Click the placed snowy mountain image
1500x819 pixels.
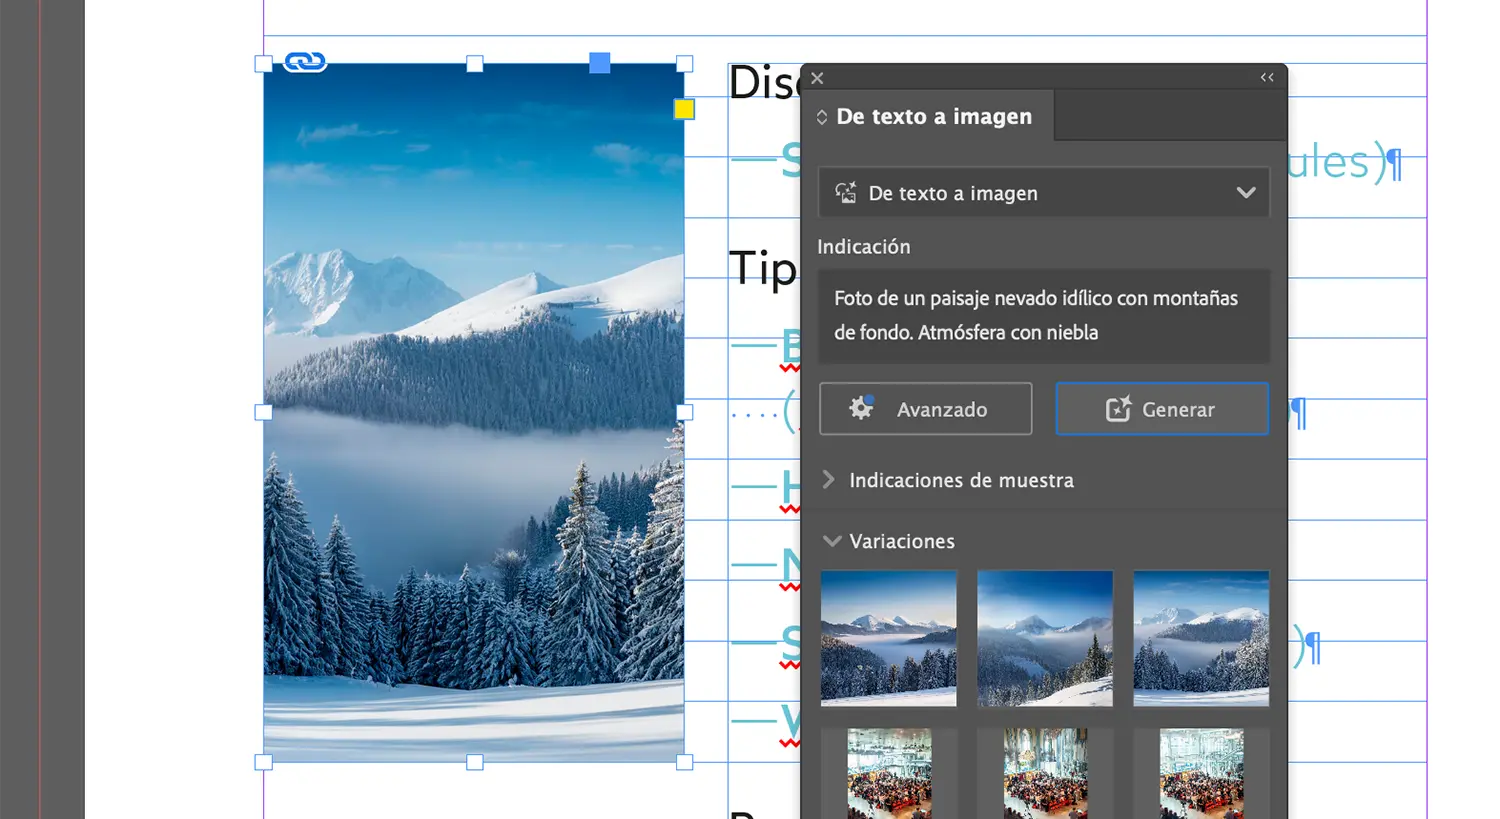tap(473, 450)
